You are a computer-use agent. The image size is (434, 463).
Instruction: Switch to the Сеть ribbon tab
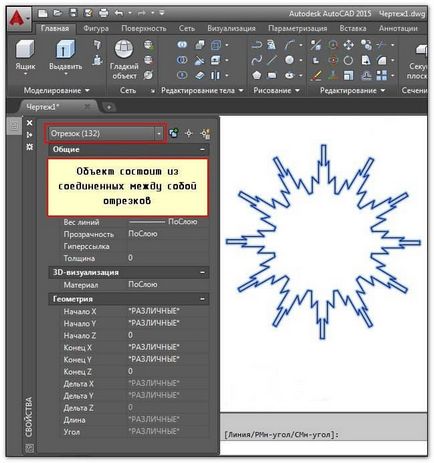[186, 28]
